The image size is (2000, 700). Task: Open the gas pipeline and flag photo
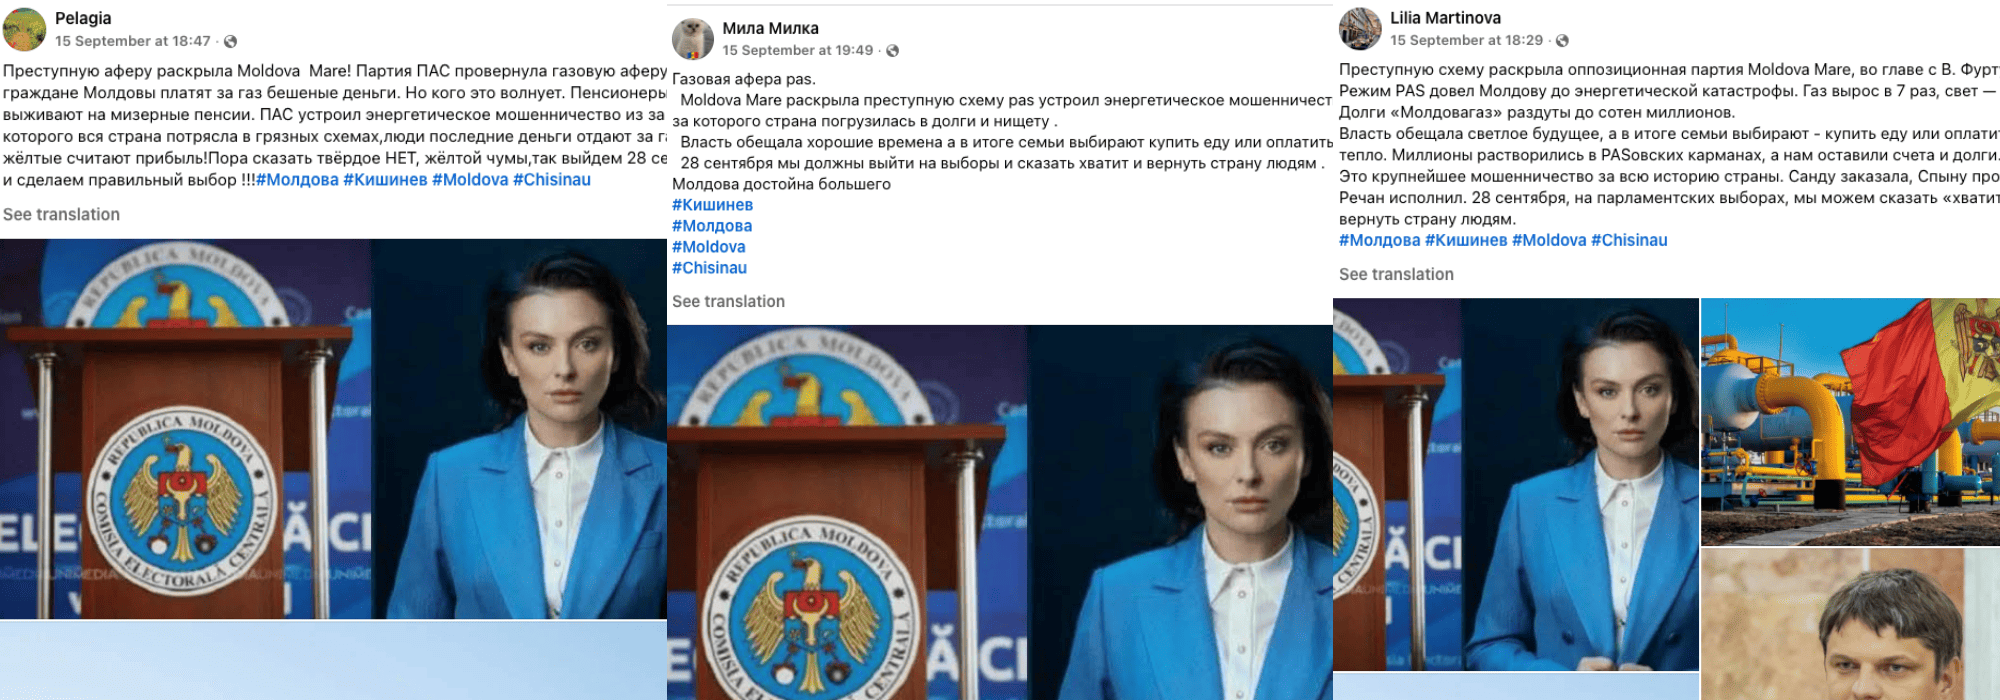click(1850, 421)
